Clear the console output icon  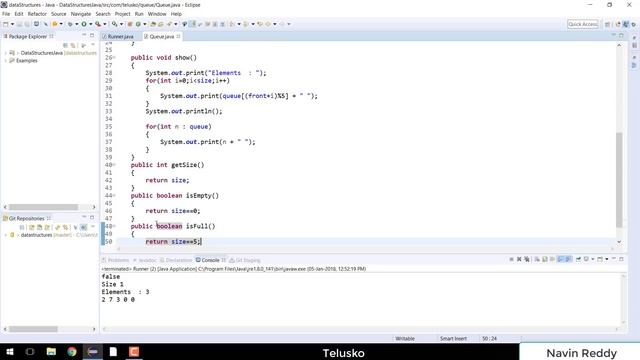[x=537, y=259]
